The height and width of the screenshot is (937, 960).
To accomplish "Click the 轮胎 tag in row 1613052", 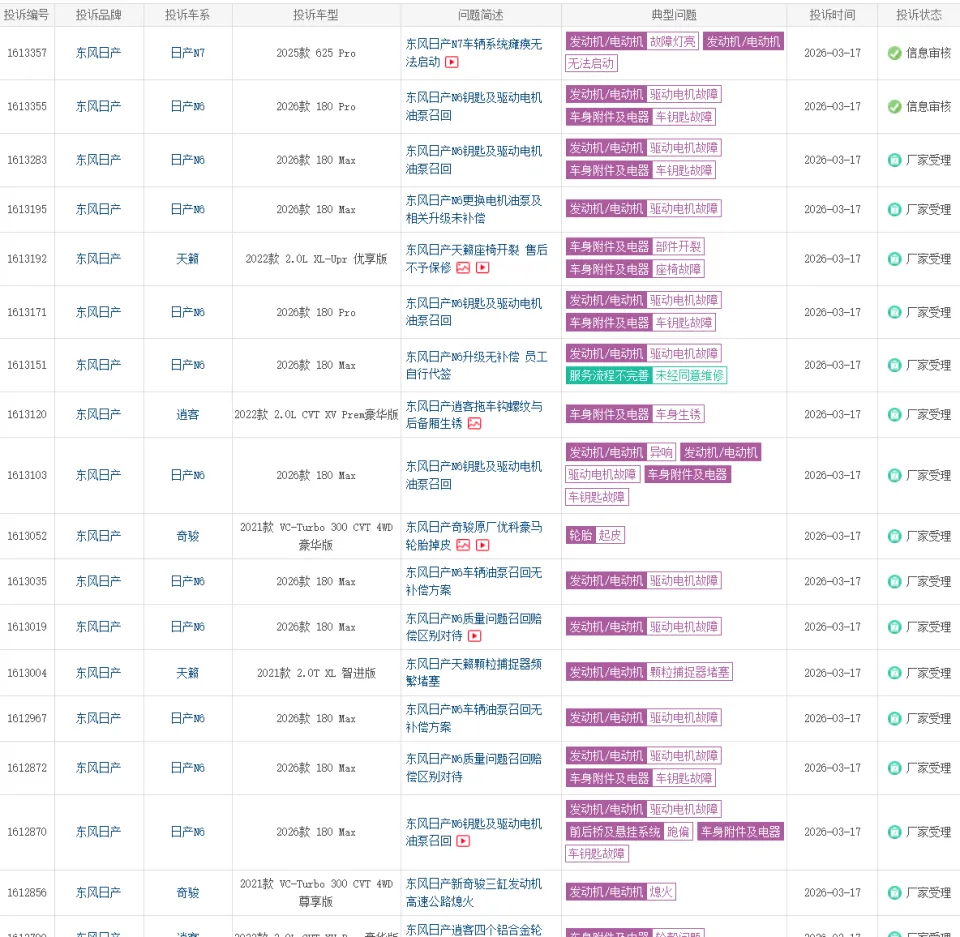I will pos(580,535).
